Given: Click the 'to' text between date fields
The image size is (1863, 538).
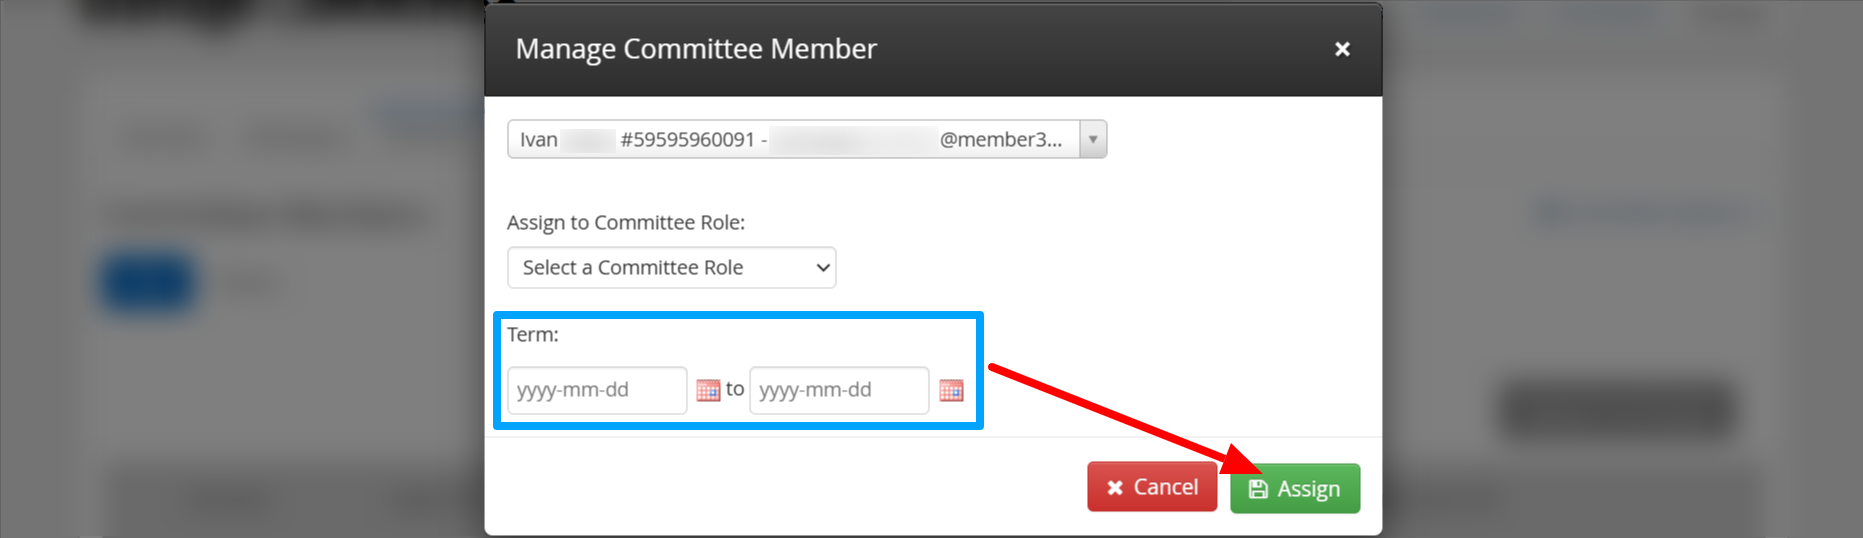Looking at the screenshot, I should pos(735,389).
